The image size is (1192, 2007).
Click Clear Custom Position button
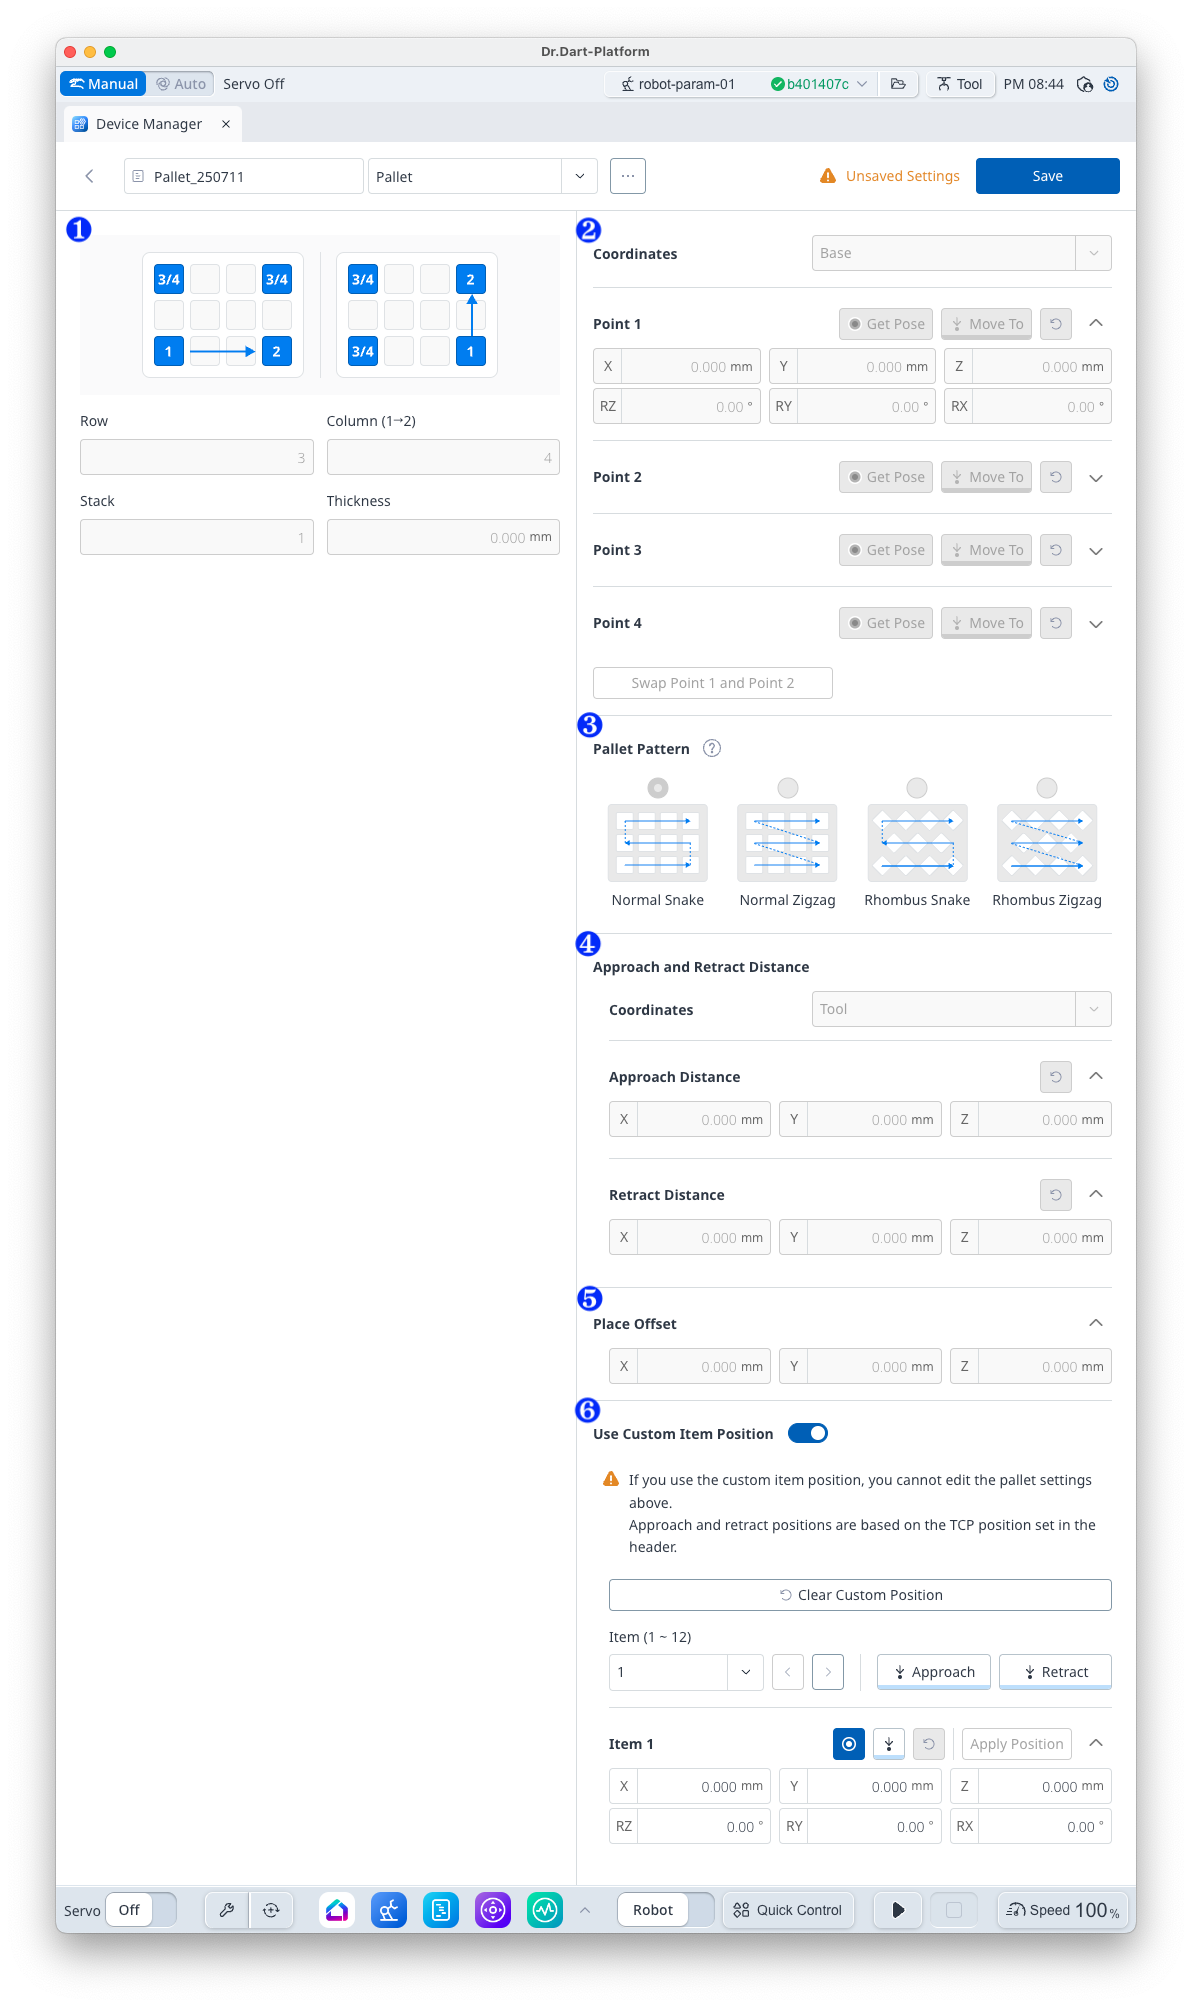[x=860, y=1595]
